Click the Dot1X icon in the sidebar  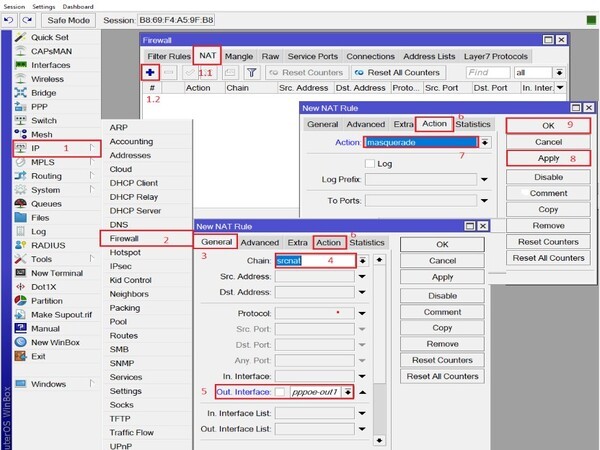point(20,287)
